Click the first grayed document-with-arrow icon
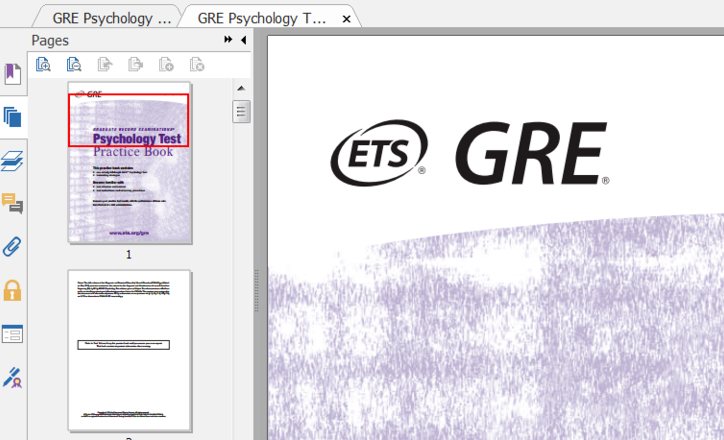Image resolution: width=724 pixels, height=440 pixels. [x=105, y=65]
